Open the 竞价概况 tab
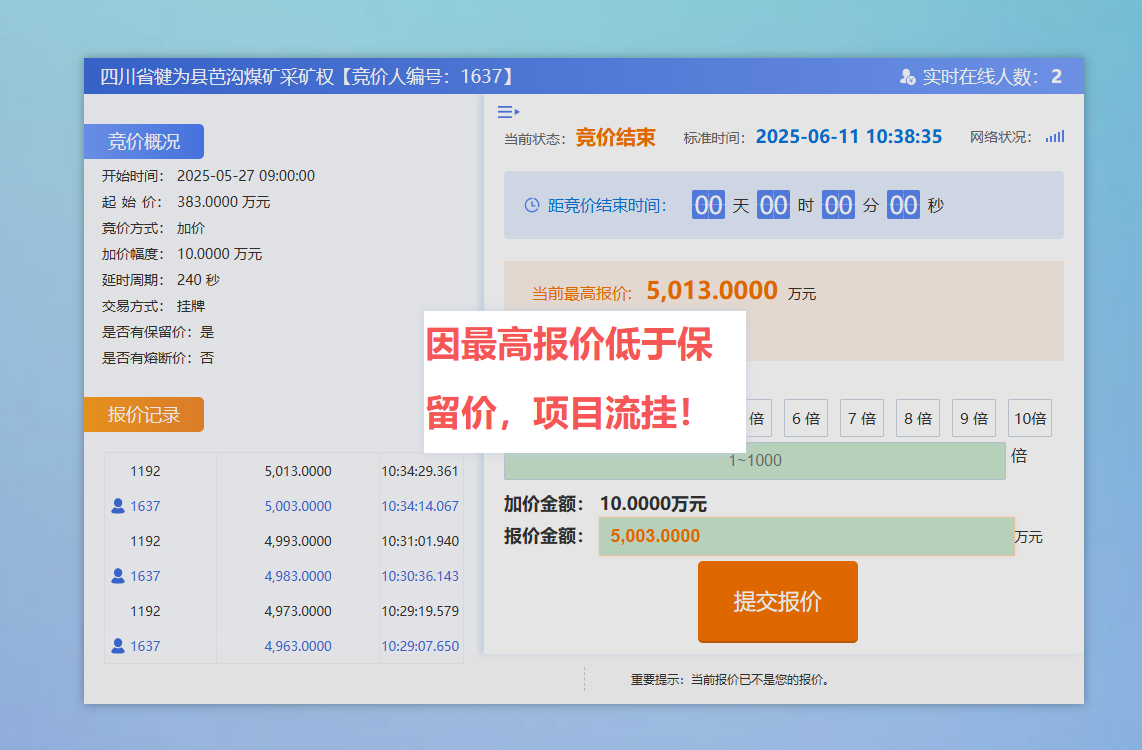Image resolution: width=1142 pixels, height=750 pixels. (x=144, y=142)
